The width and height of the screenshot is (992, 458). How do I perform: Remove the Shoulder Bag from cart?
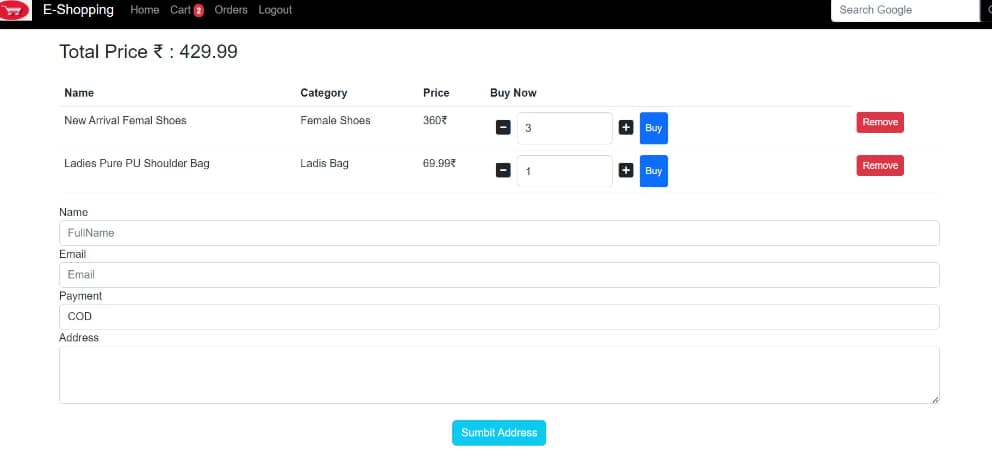[x=880, y=165]
